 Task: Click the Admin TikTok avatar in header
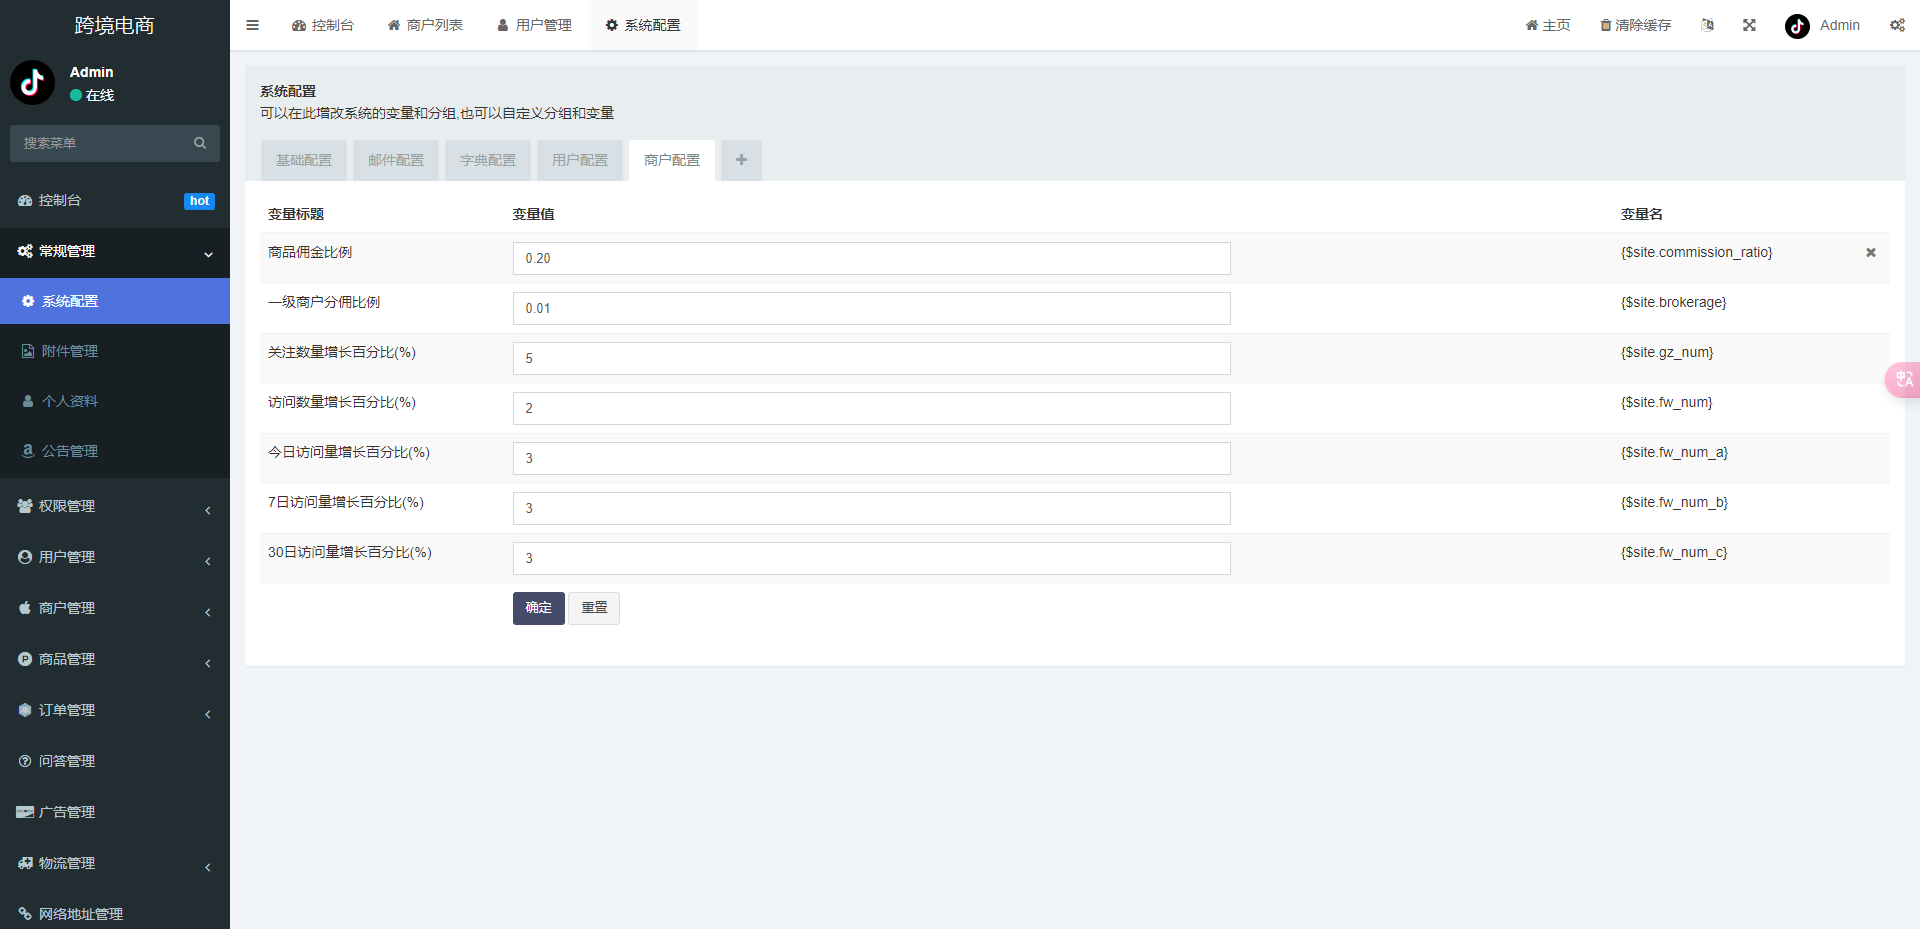click(1797, 26)
